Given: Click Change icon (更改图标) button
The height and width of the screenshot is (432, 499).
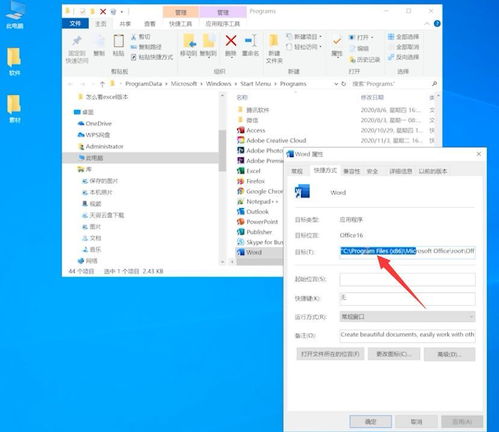Looking at the screenshot, I should pos(394,354).
